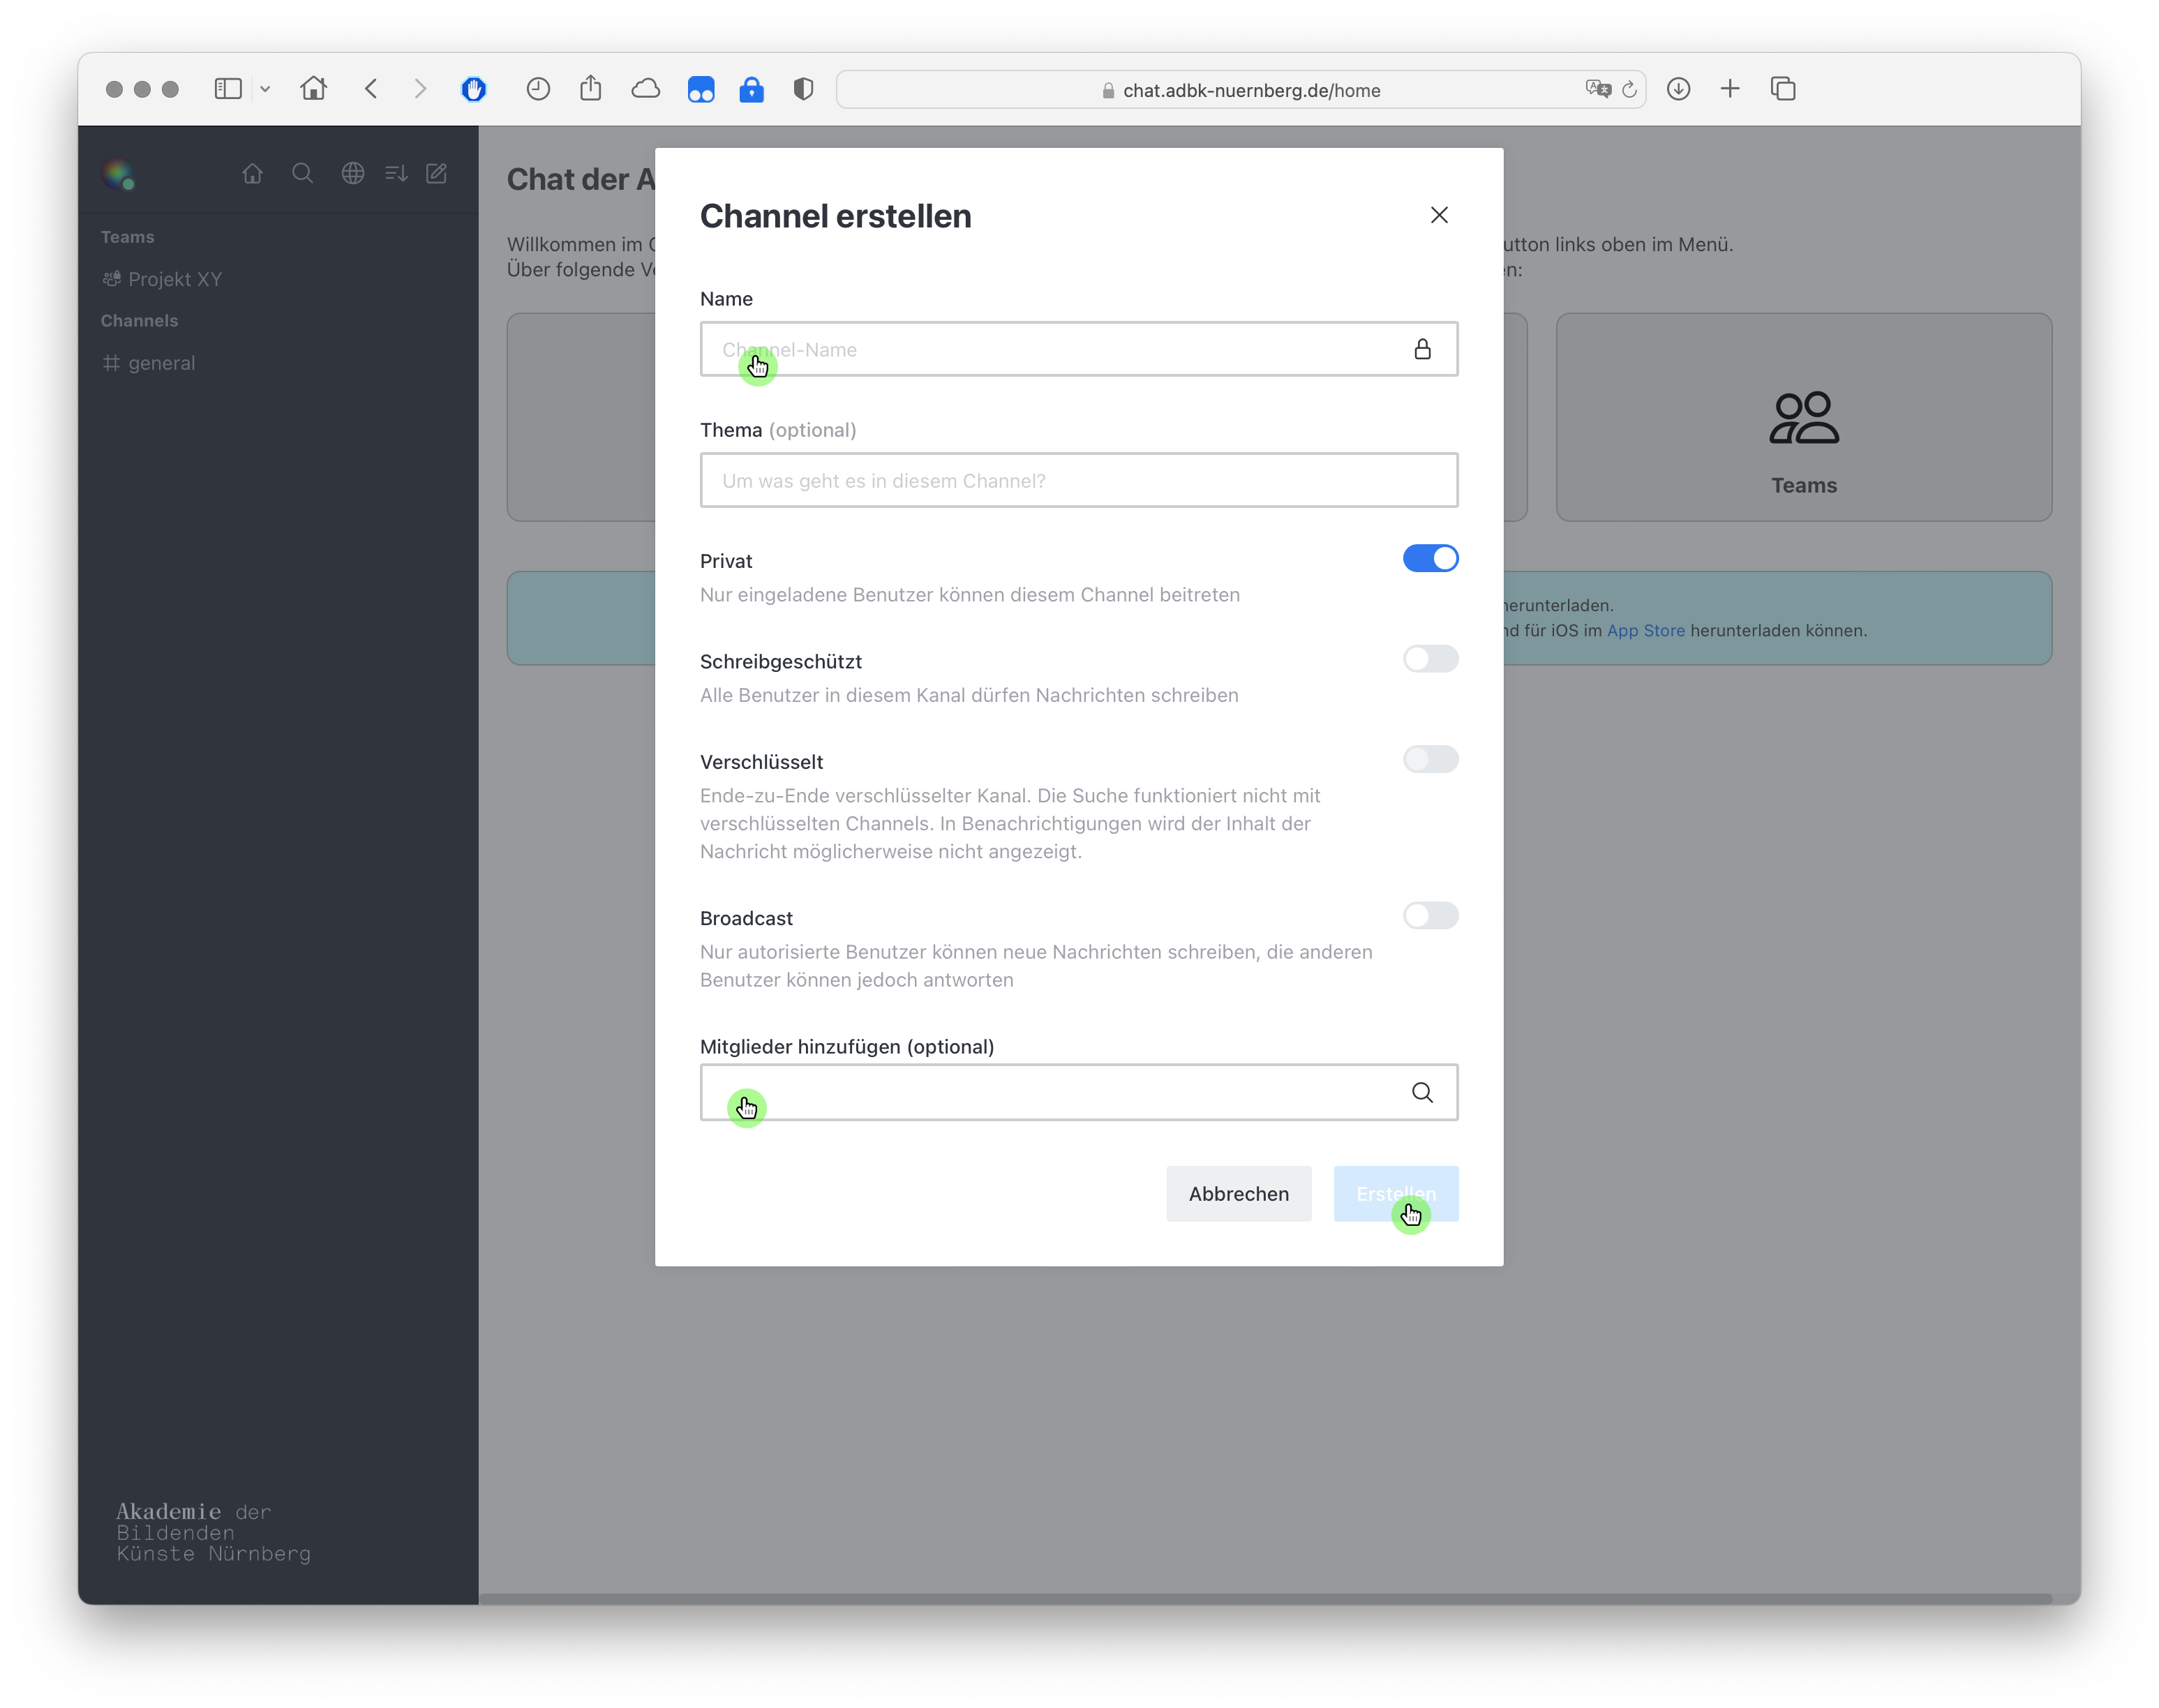Turn off the Privat toggle
This screenshot has width=2159, height=1708.
click(1430, 558)
